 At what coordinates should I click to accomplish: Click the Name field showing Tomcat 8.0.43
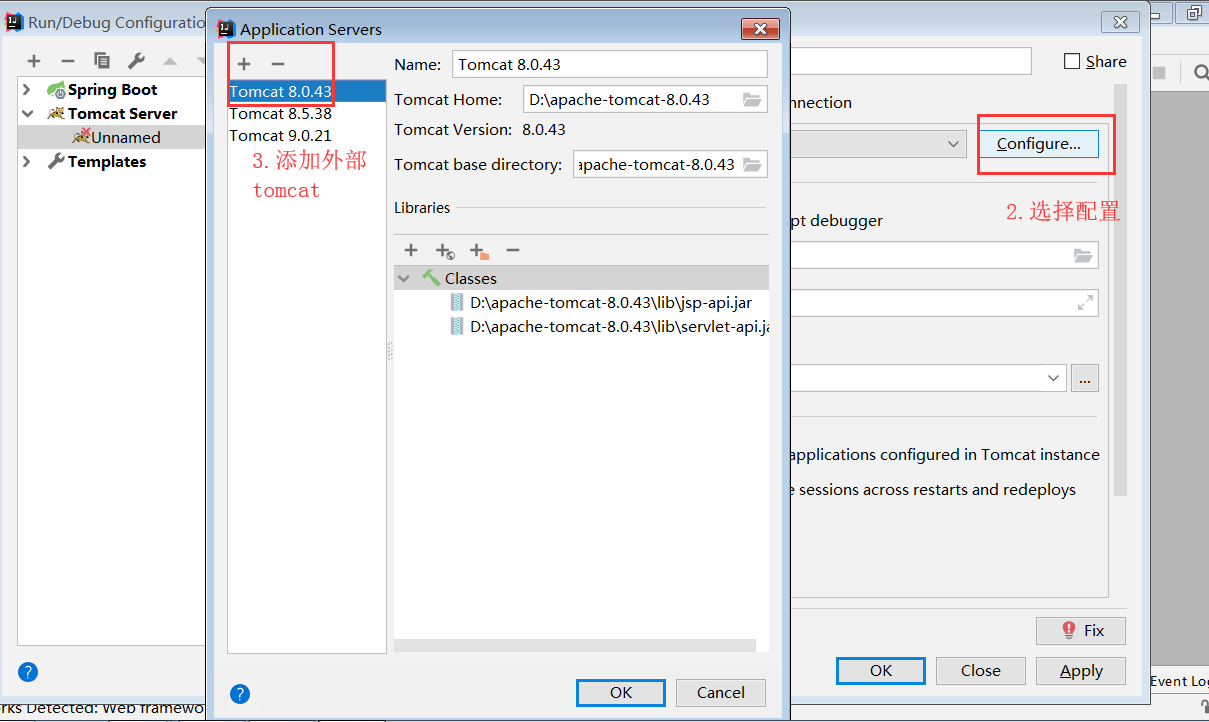[x=610, y=64]
